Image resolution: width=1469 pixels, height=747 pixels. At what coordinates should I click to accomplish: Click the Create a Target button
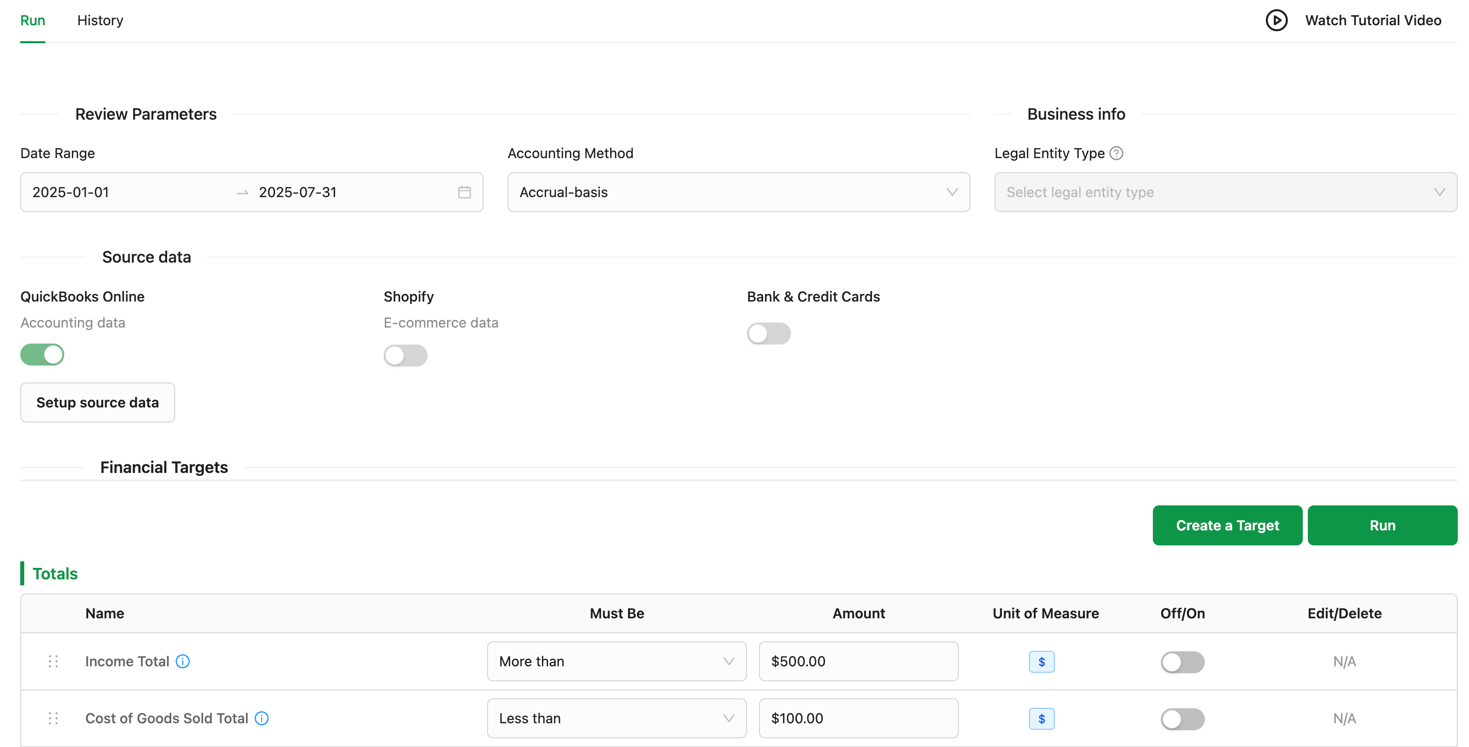click(x=1227, y=525)
